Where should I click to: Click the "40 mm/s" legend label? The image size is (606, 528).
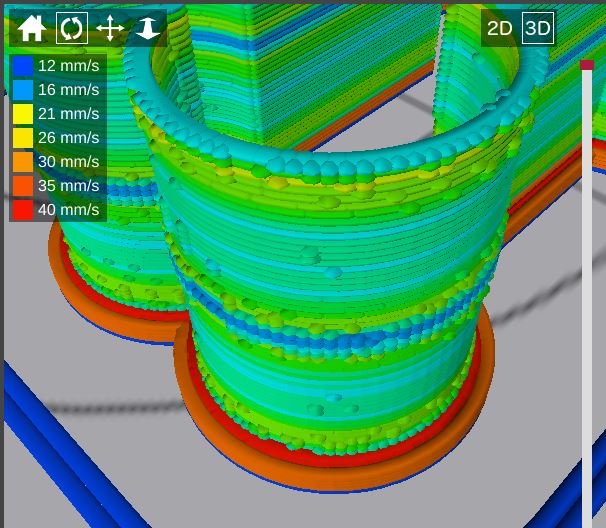click(x=68, y=210)
